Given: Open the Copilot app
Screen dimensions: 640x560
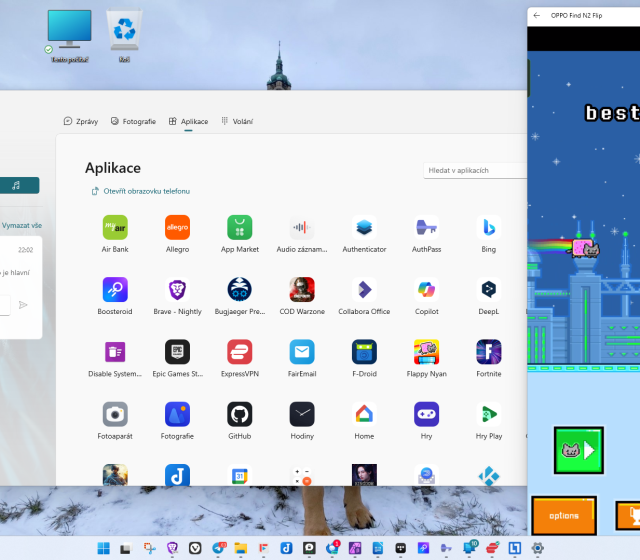Looking at the screenshot, I should 426,290.
